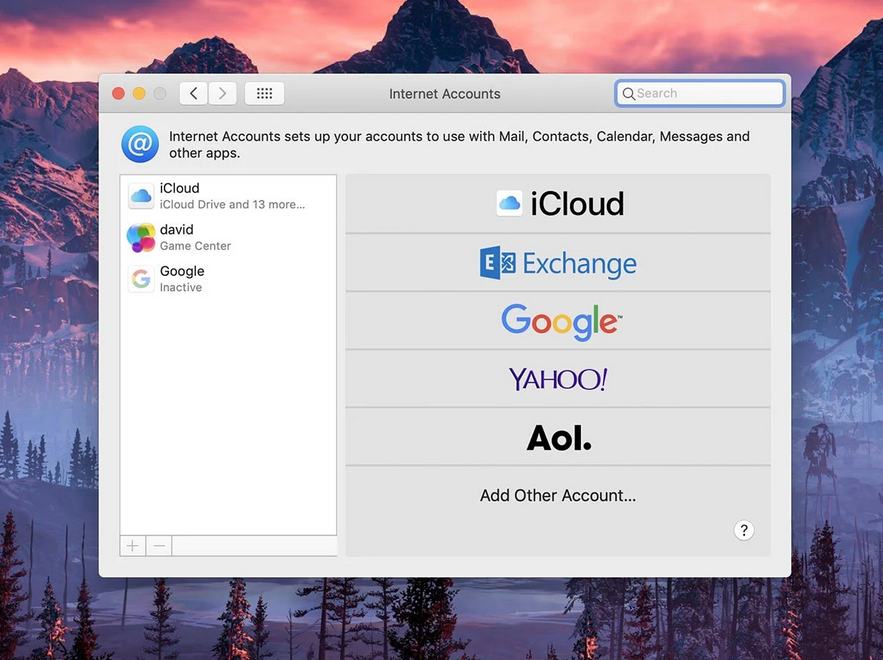Choose Yahoo! as the account type
Viewport: 883px width, 660px height.
558,379
